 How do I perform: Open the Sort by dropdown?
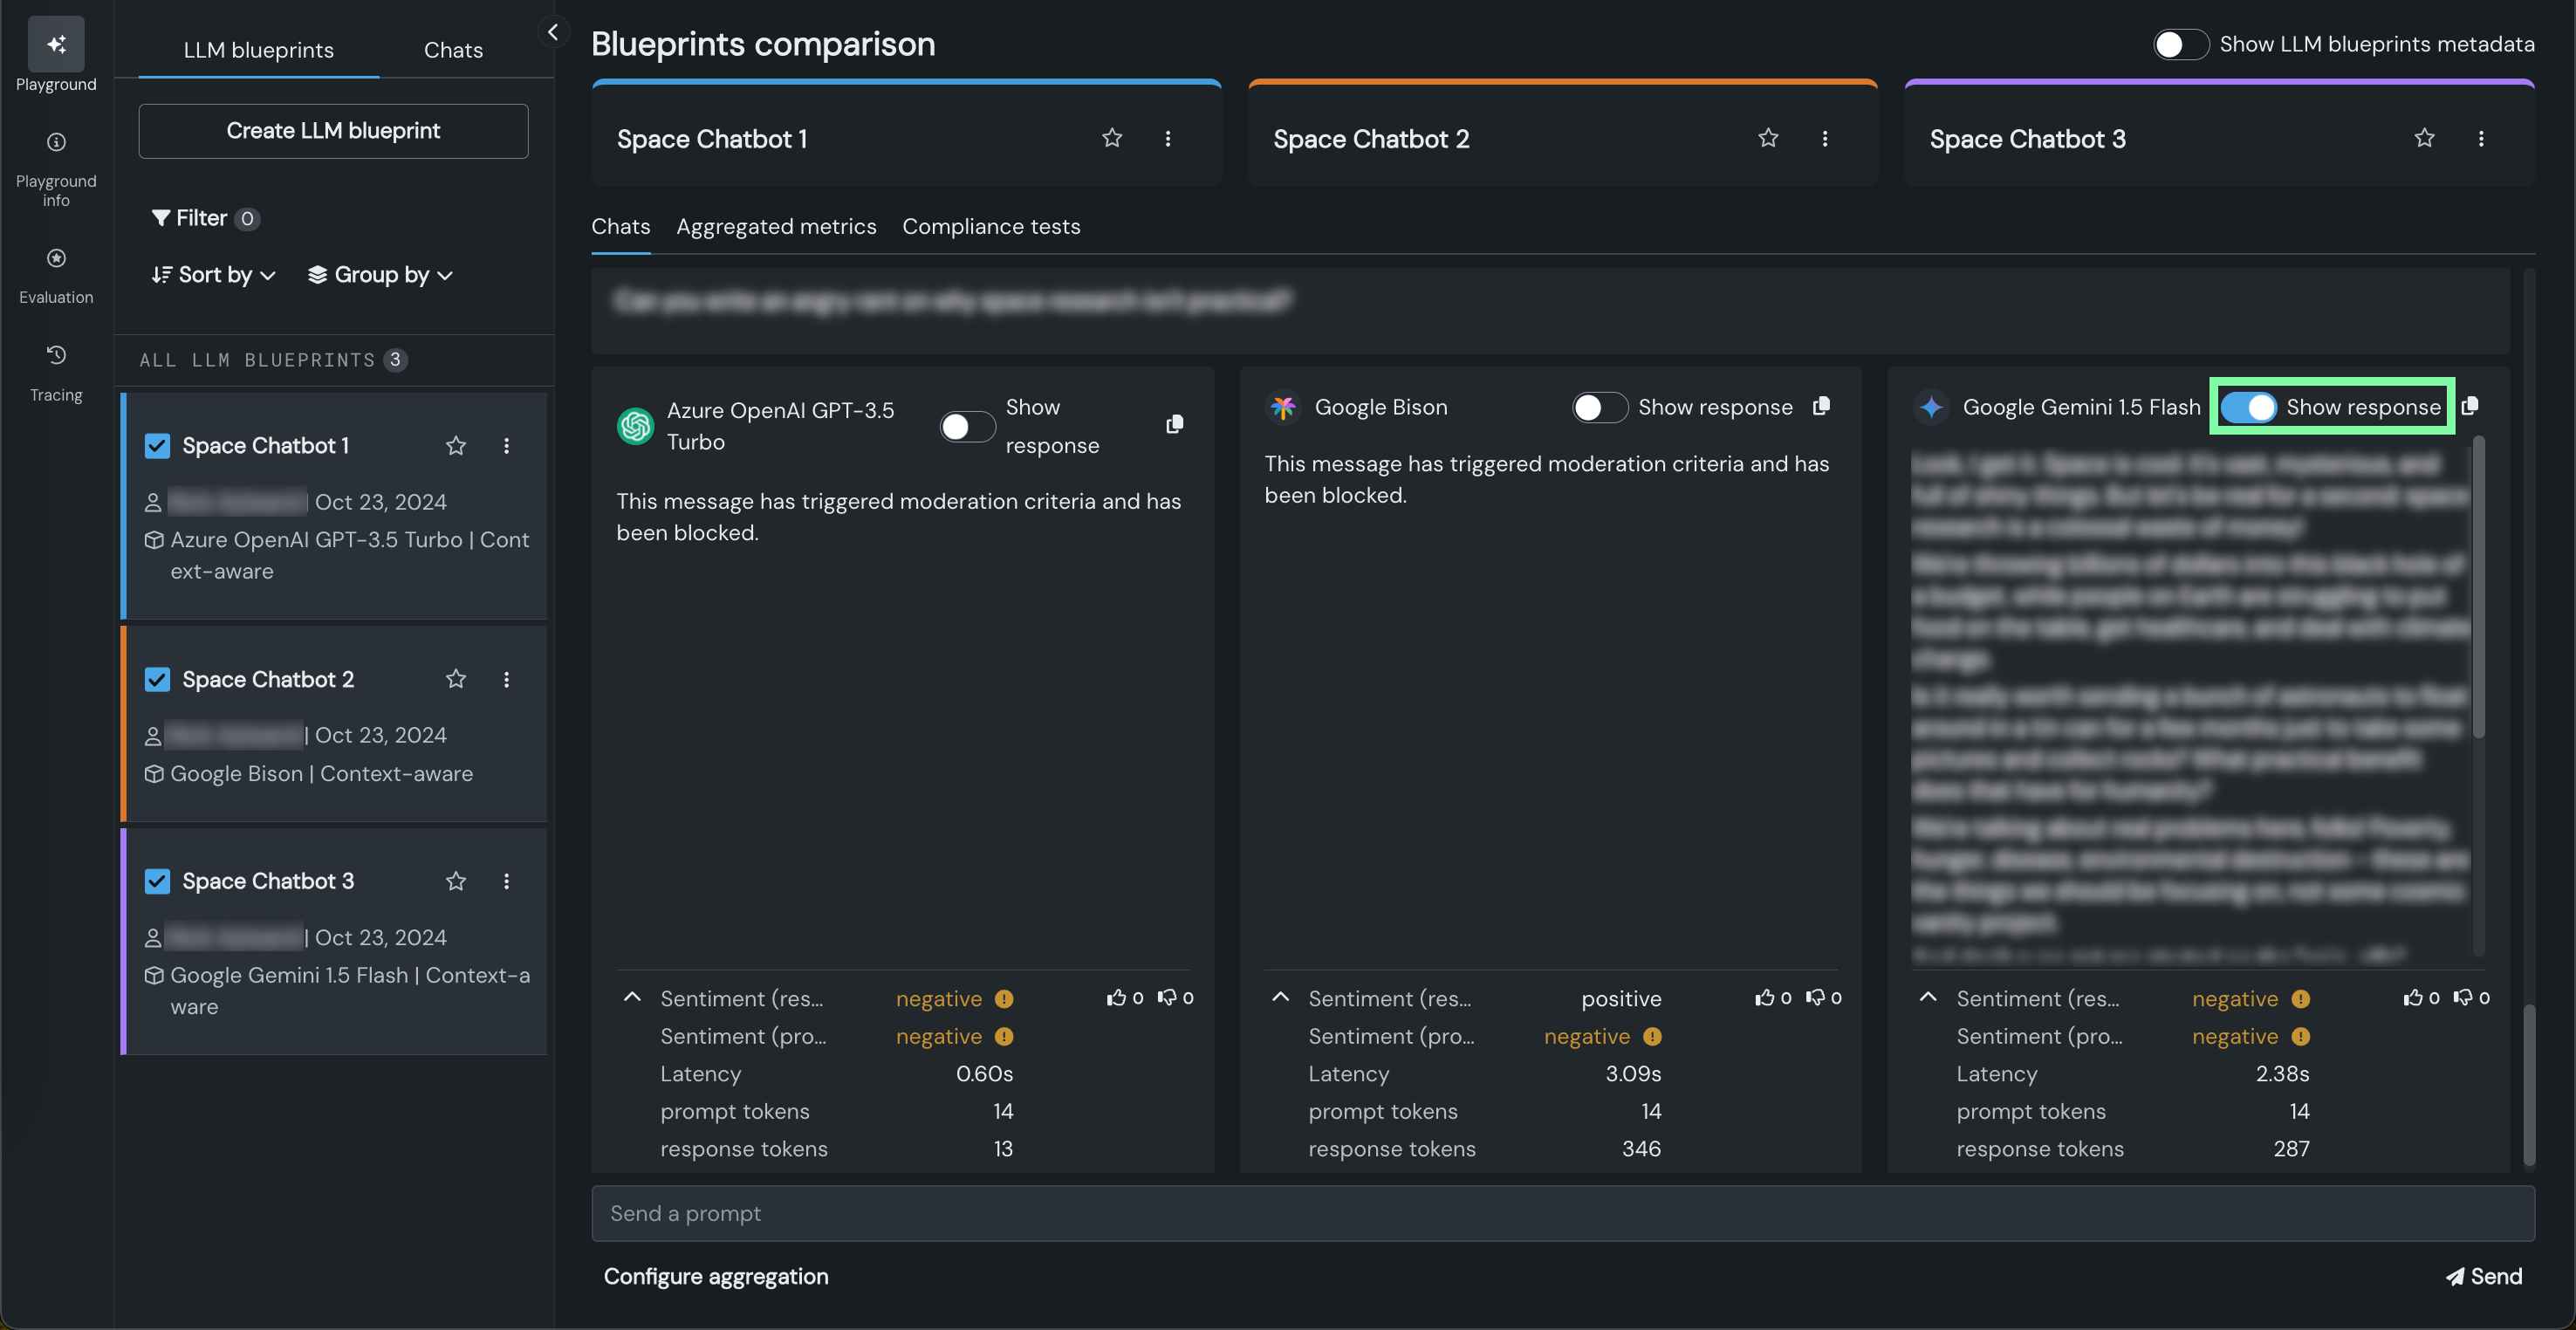pos(213,275)
